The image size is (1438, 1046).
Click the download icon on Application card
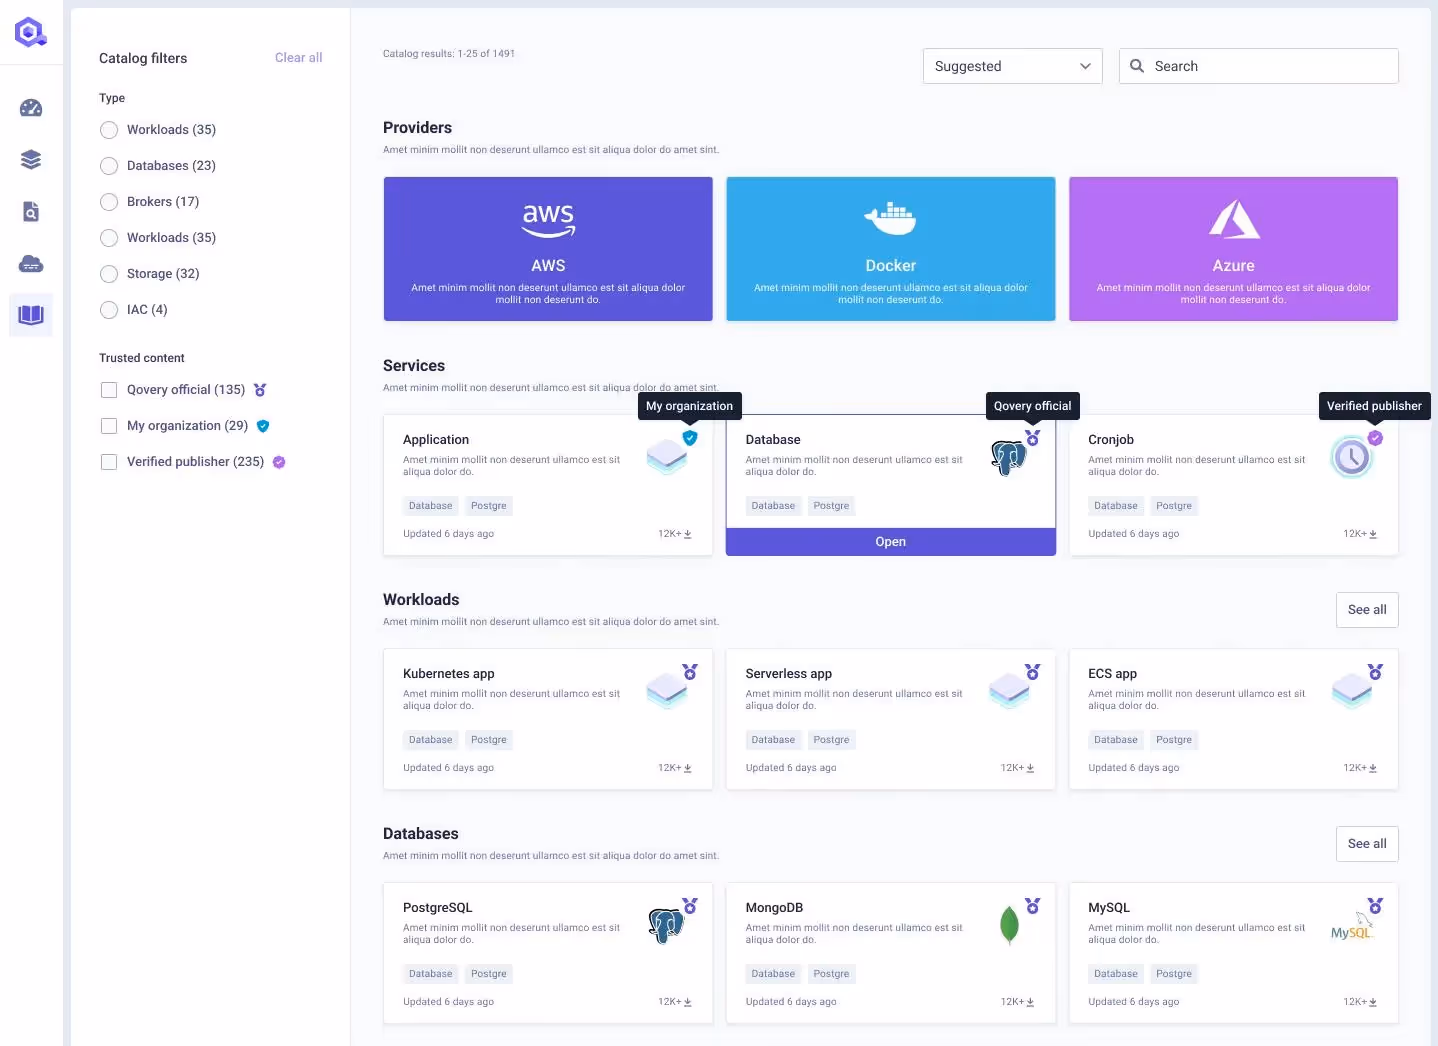(x=688, y=534)
